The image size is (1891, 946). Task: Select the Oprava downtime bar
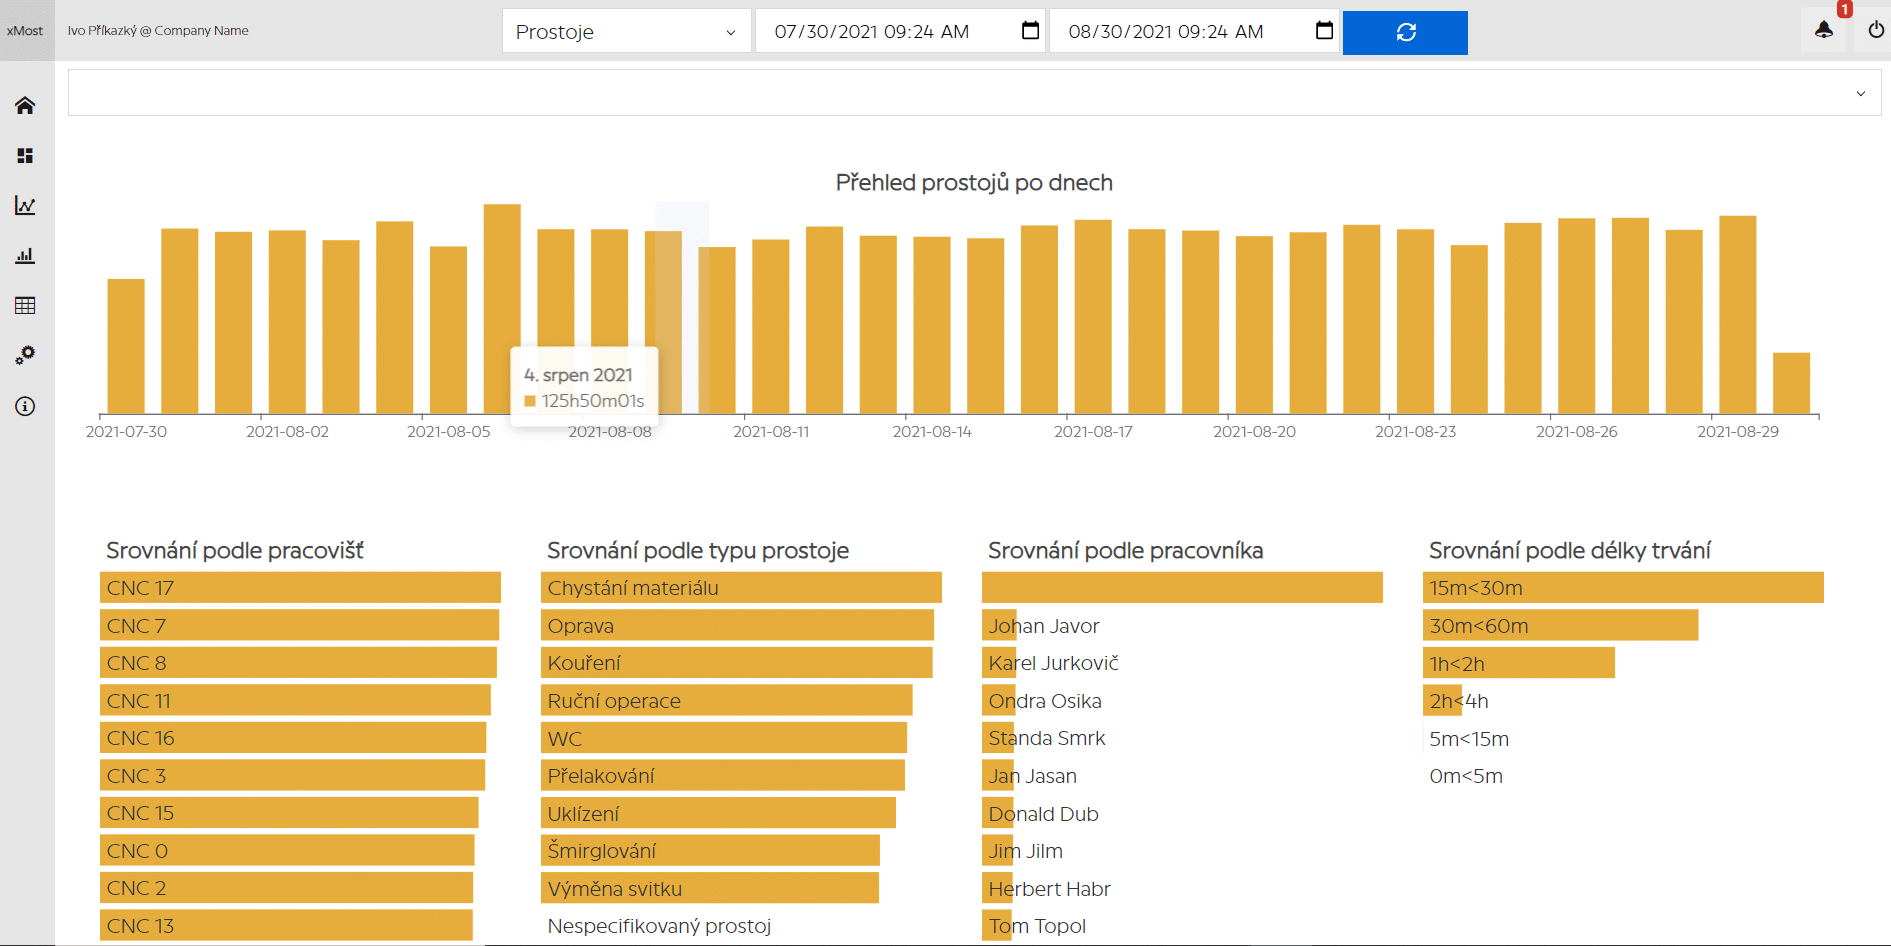[x=737, y=625]
